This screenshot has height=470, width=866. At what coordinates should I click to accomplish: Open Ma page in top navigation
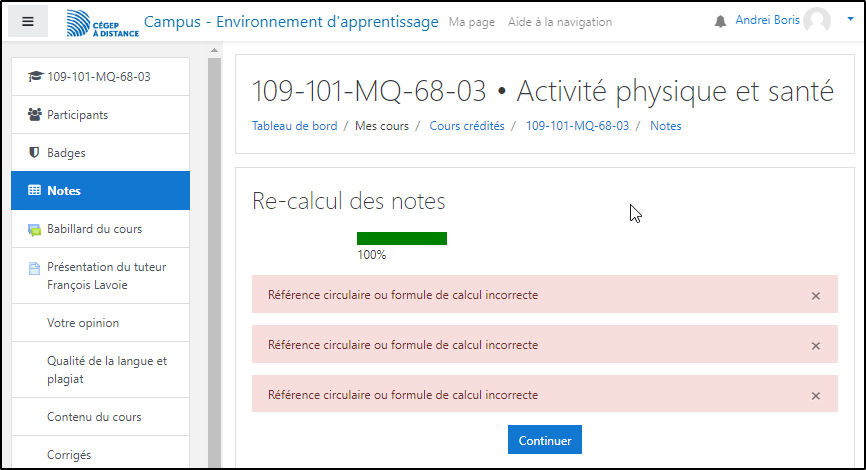[x=472, y=22]
